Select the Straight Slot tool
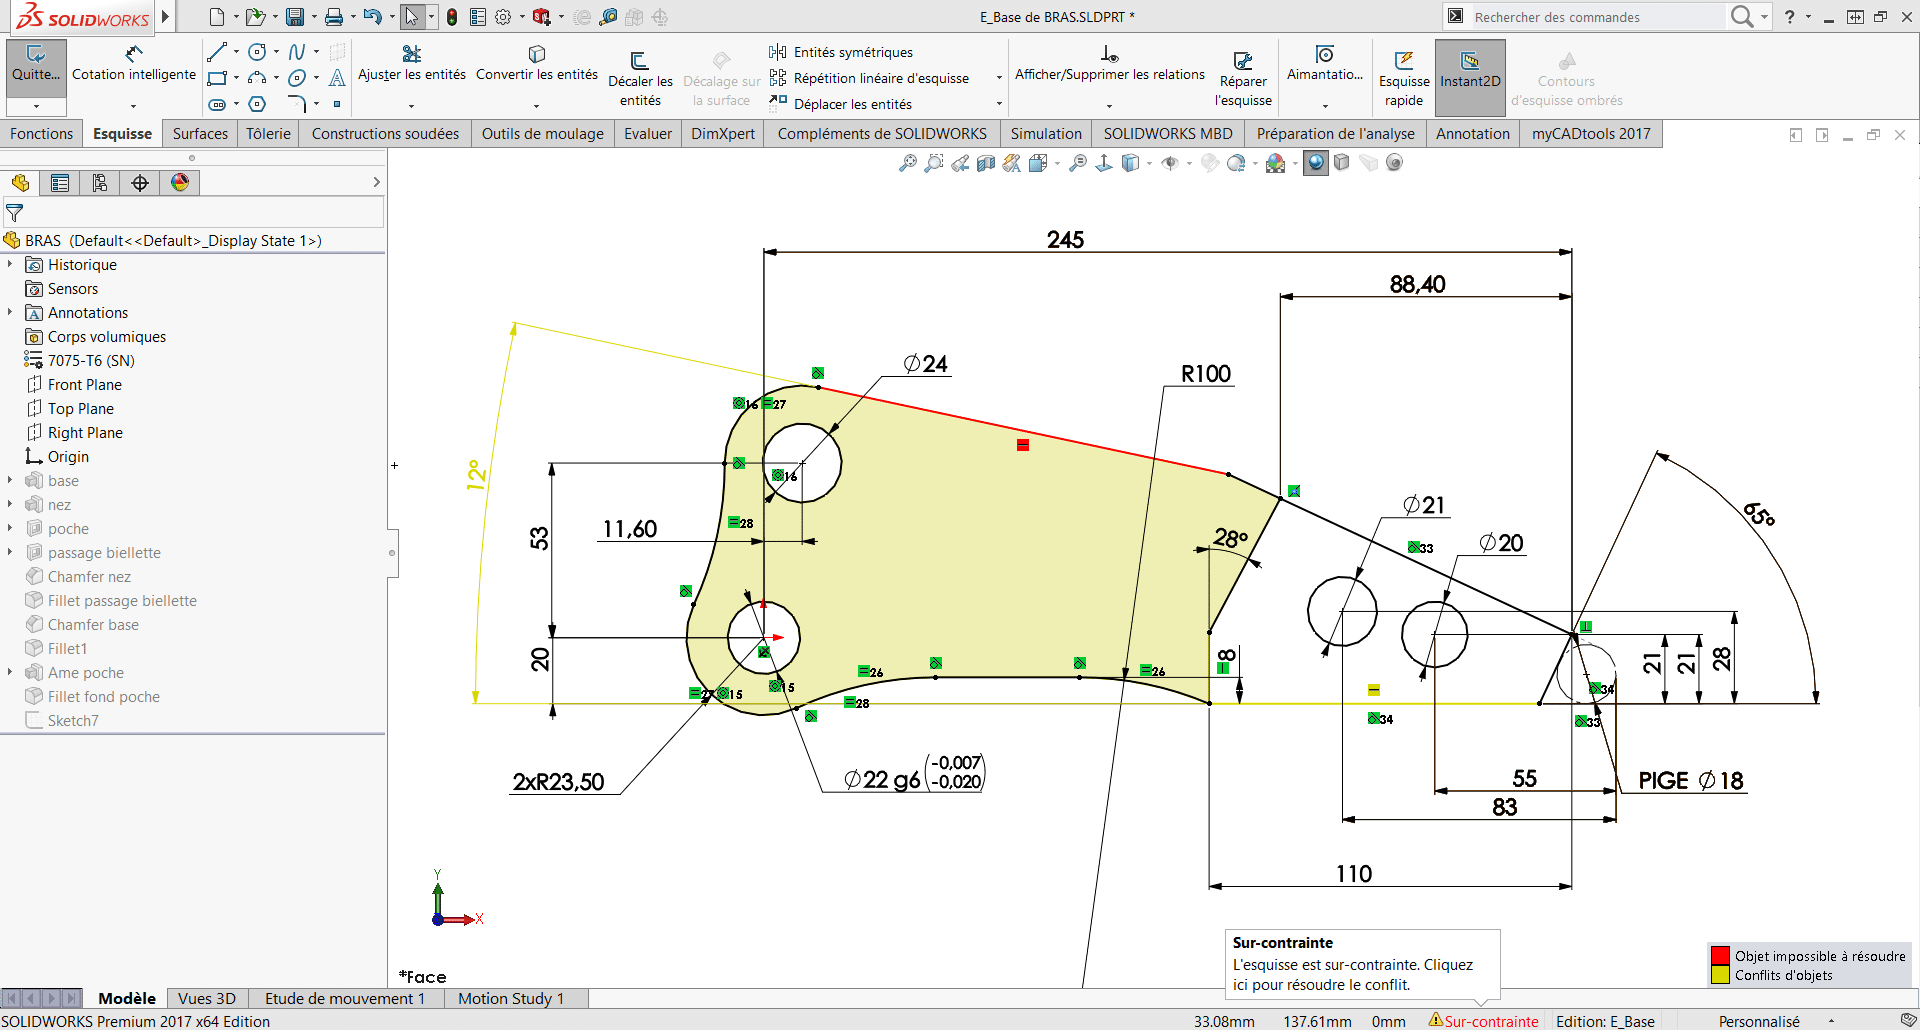Image resolution: width=1920 pixels, height=1030 pixels. (x=217, y=104)
